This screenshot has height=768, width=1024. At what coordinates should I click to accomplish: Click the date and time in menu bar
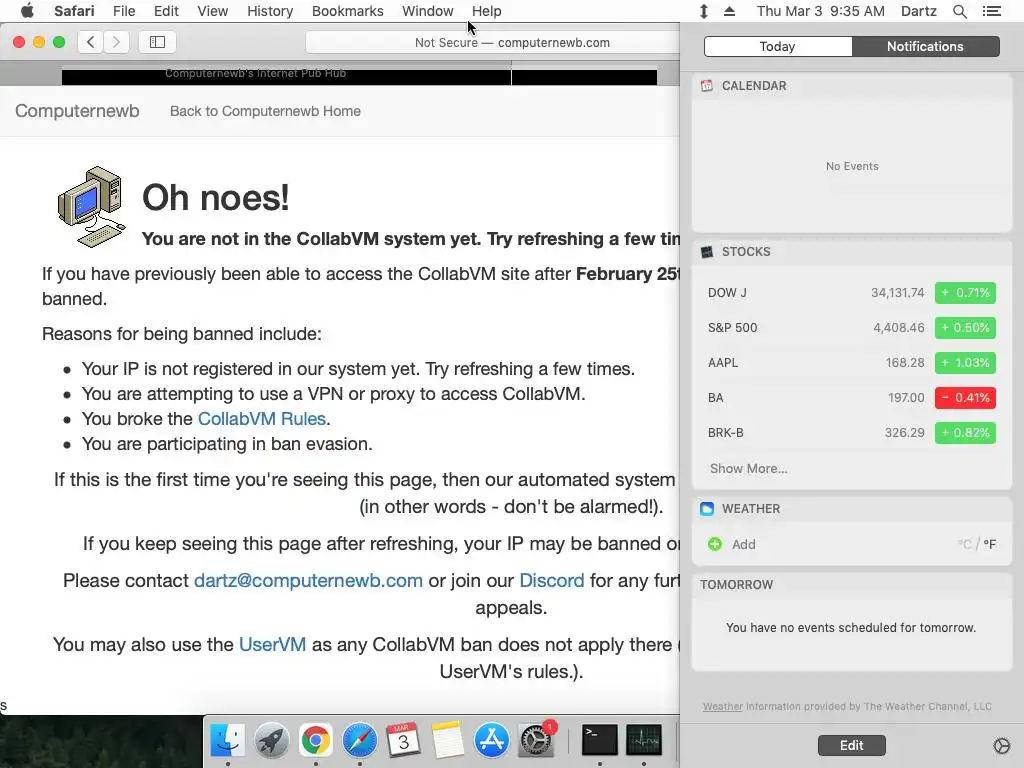tap(820, 11)
